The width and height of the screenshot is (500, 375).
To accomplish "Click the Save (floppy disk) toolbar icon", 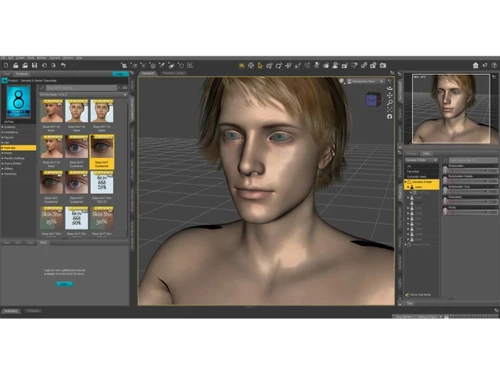I will (34, 65).
